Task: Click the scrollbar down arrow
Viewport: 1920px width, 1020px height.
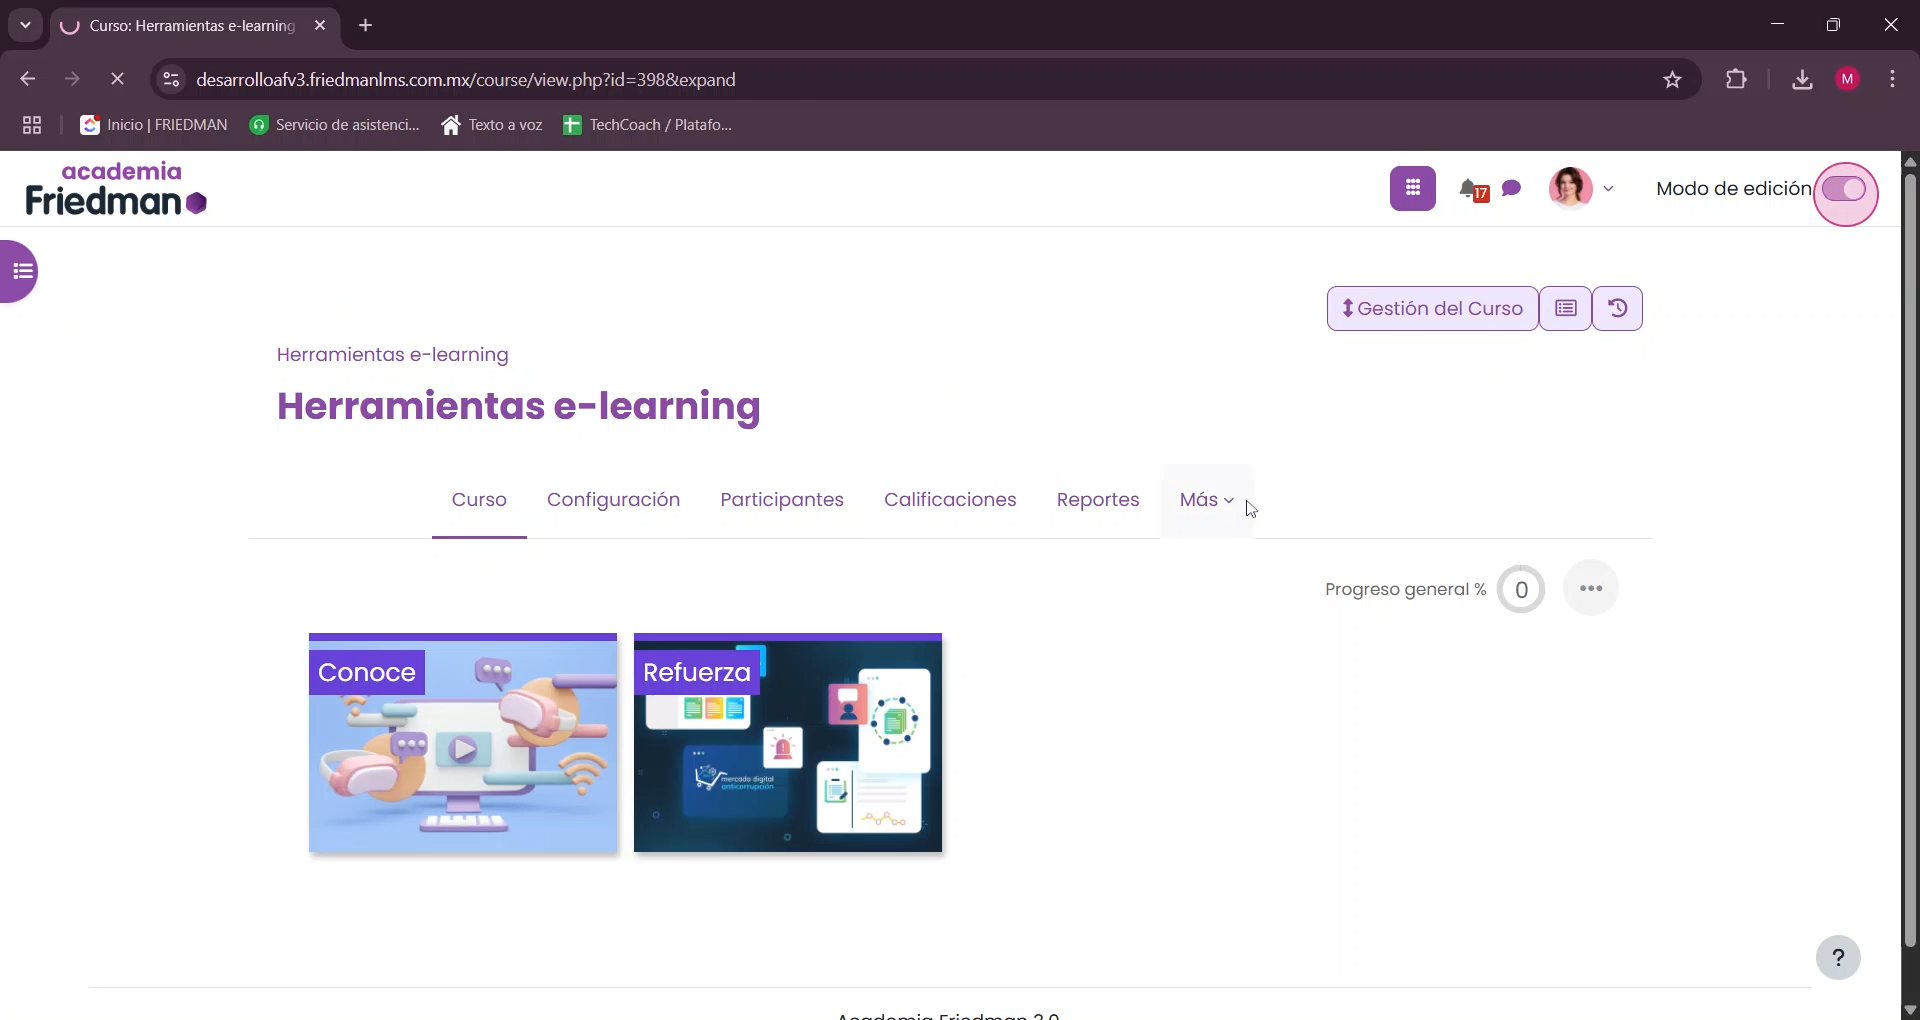Action: [x=1910, y=1010]
